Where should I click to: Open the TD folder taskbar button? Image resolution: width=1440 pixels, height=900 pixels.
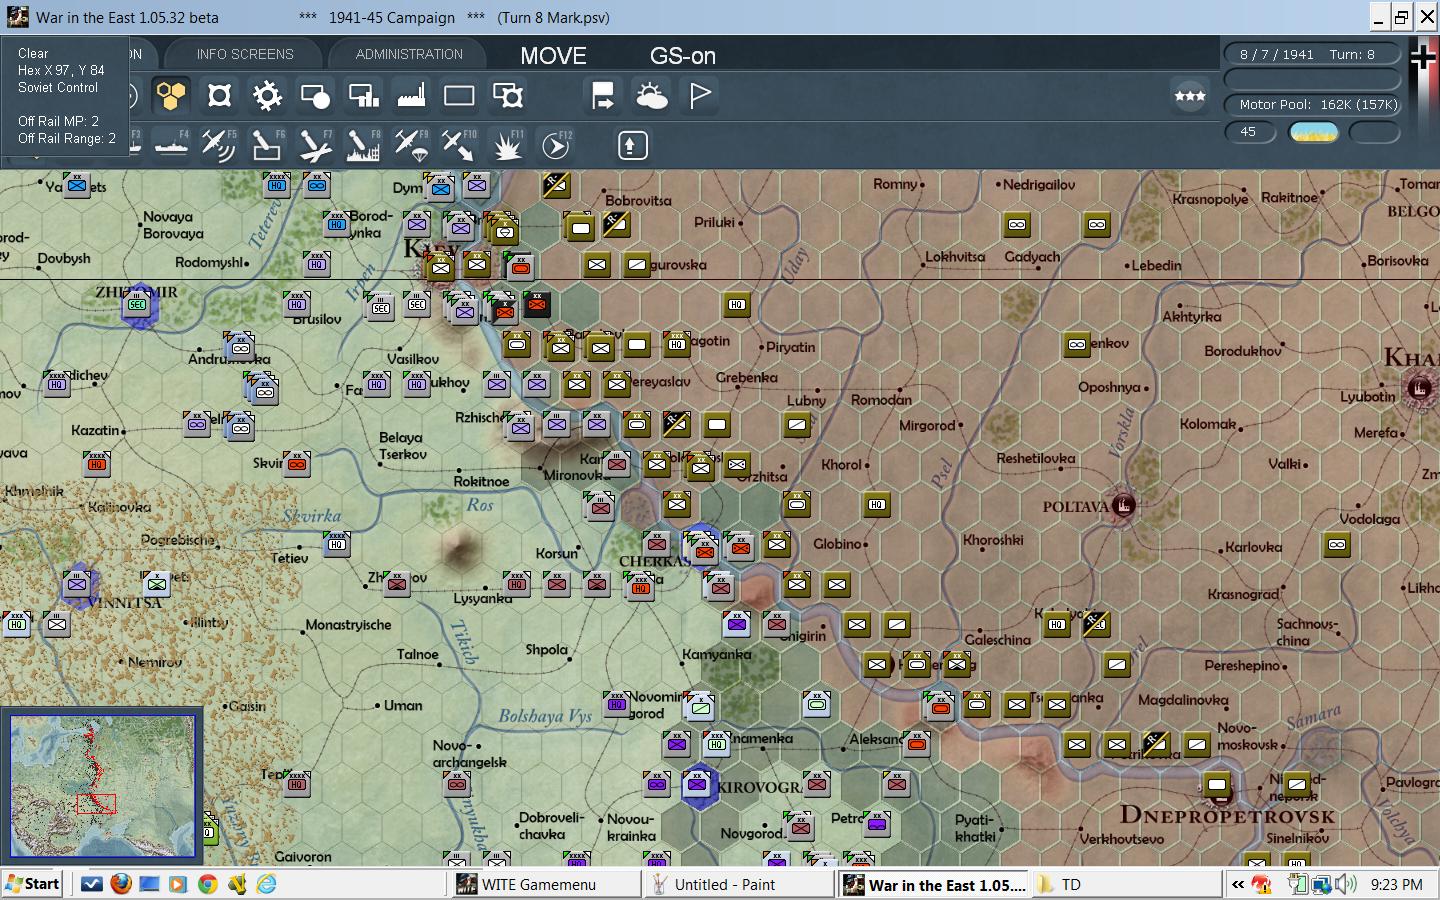pyautogui.click(x=1126, y=884)
